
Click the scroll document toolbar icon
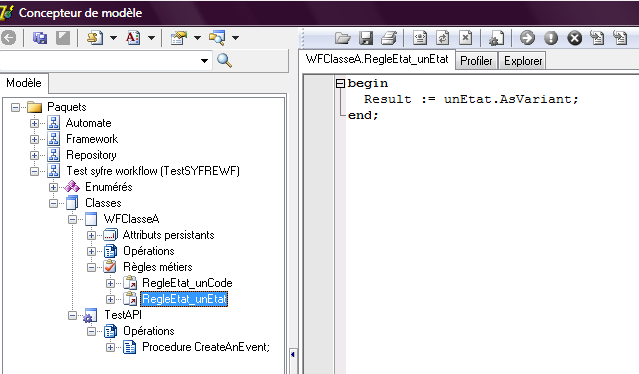tap(95, 38)
